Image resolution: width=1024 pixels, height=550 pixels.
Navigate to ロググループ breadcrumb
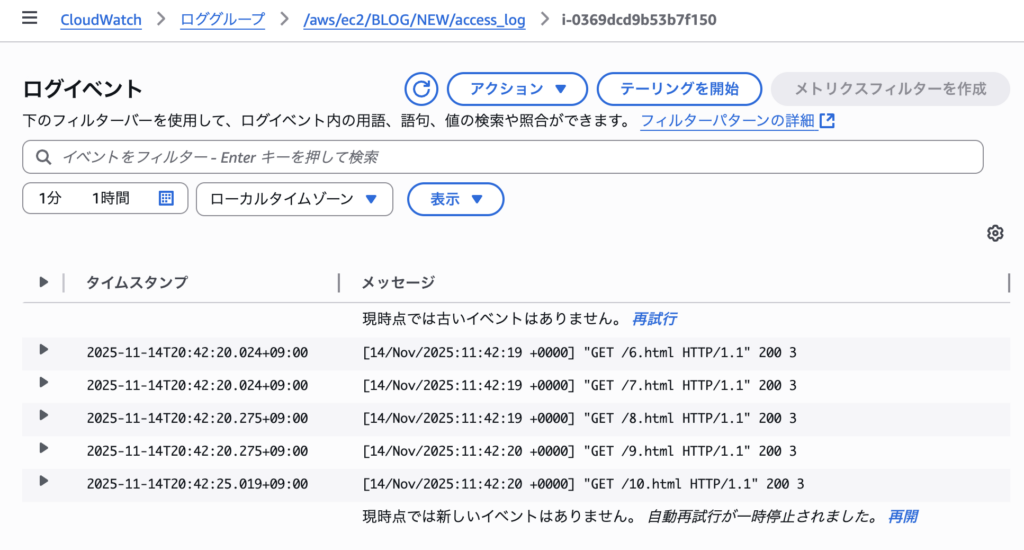tap(222, 20)
